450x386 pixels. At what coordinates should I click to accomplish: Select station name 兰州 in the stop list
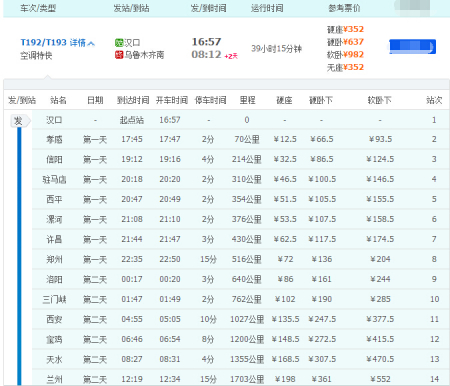[54, 379]
